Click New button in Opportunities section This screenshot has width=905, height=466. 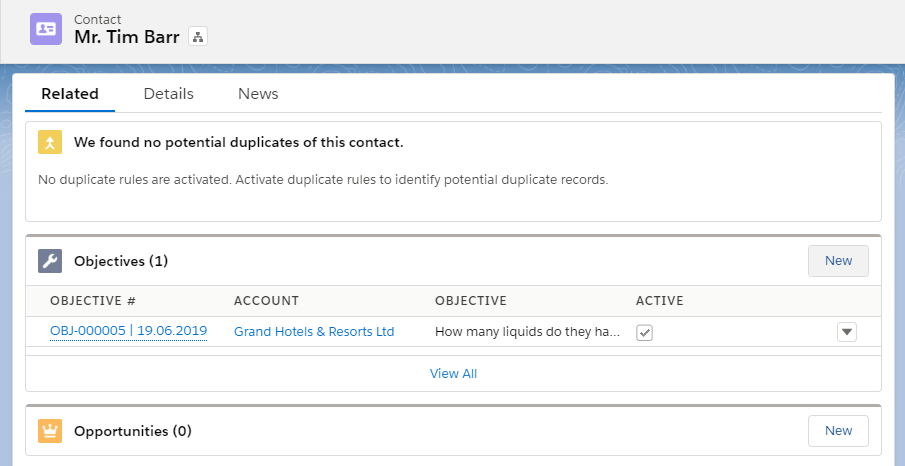[838, 431]
